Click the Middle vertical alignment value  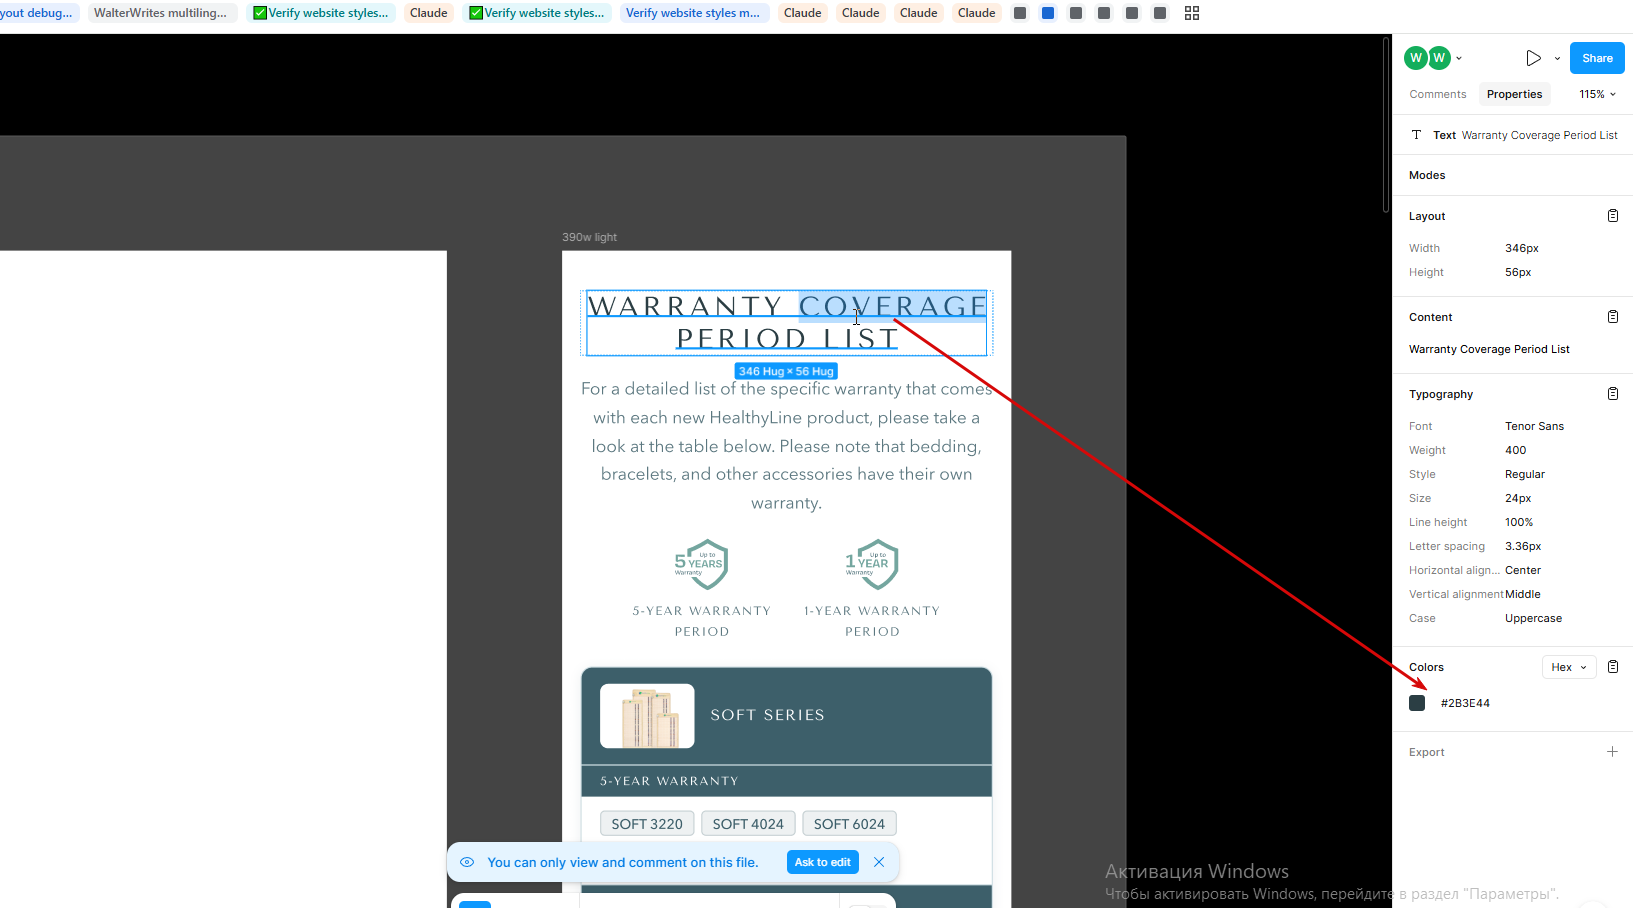[1523, 594]
